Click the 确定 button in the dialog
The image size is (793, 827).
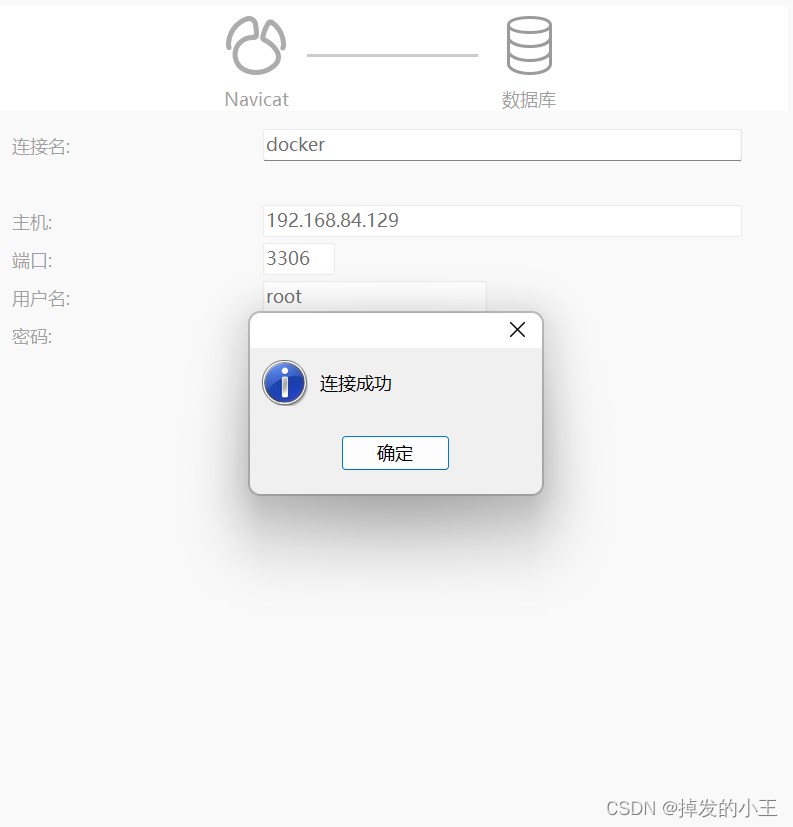click(x=395, y=453)
